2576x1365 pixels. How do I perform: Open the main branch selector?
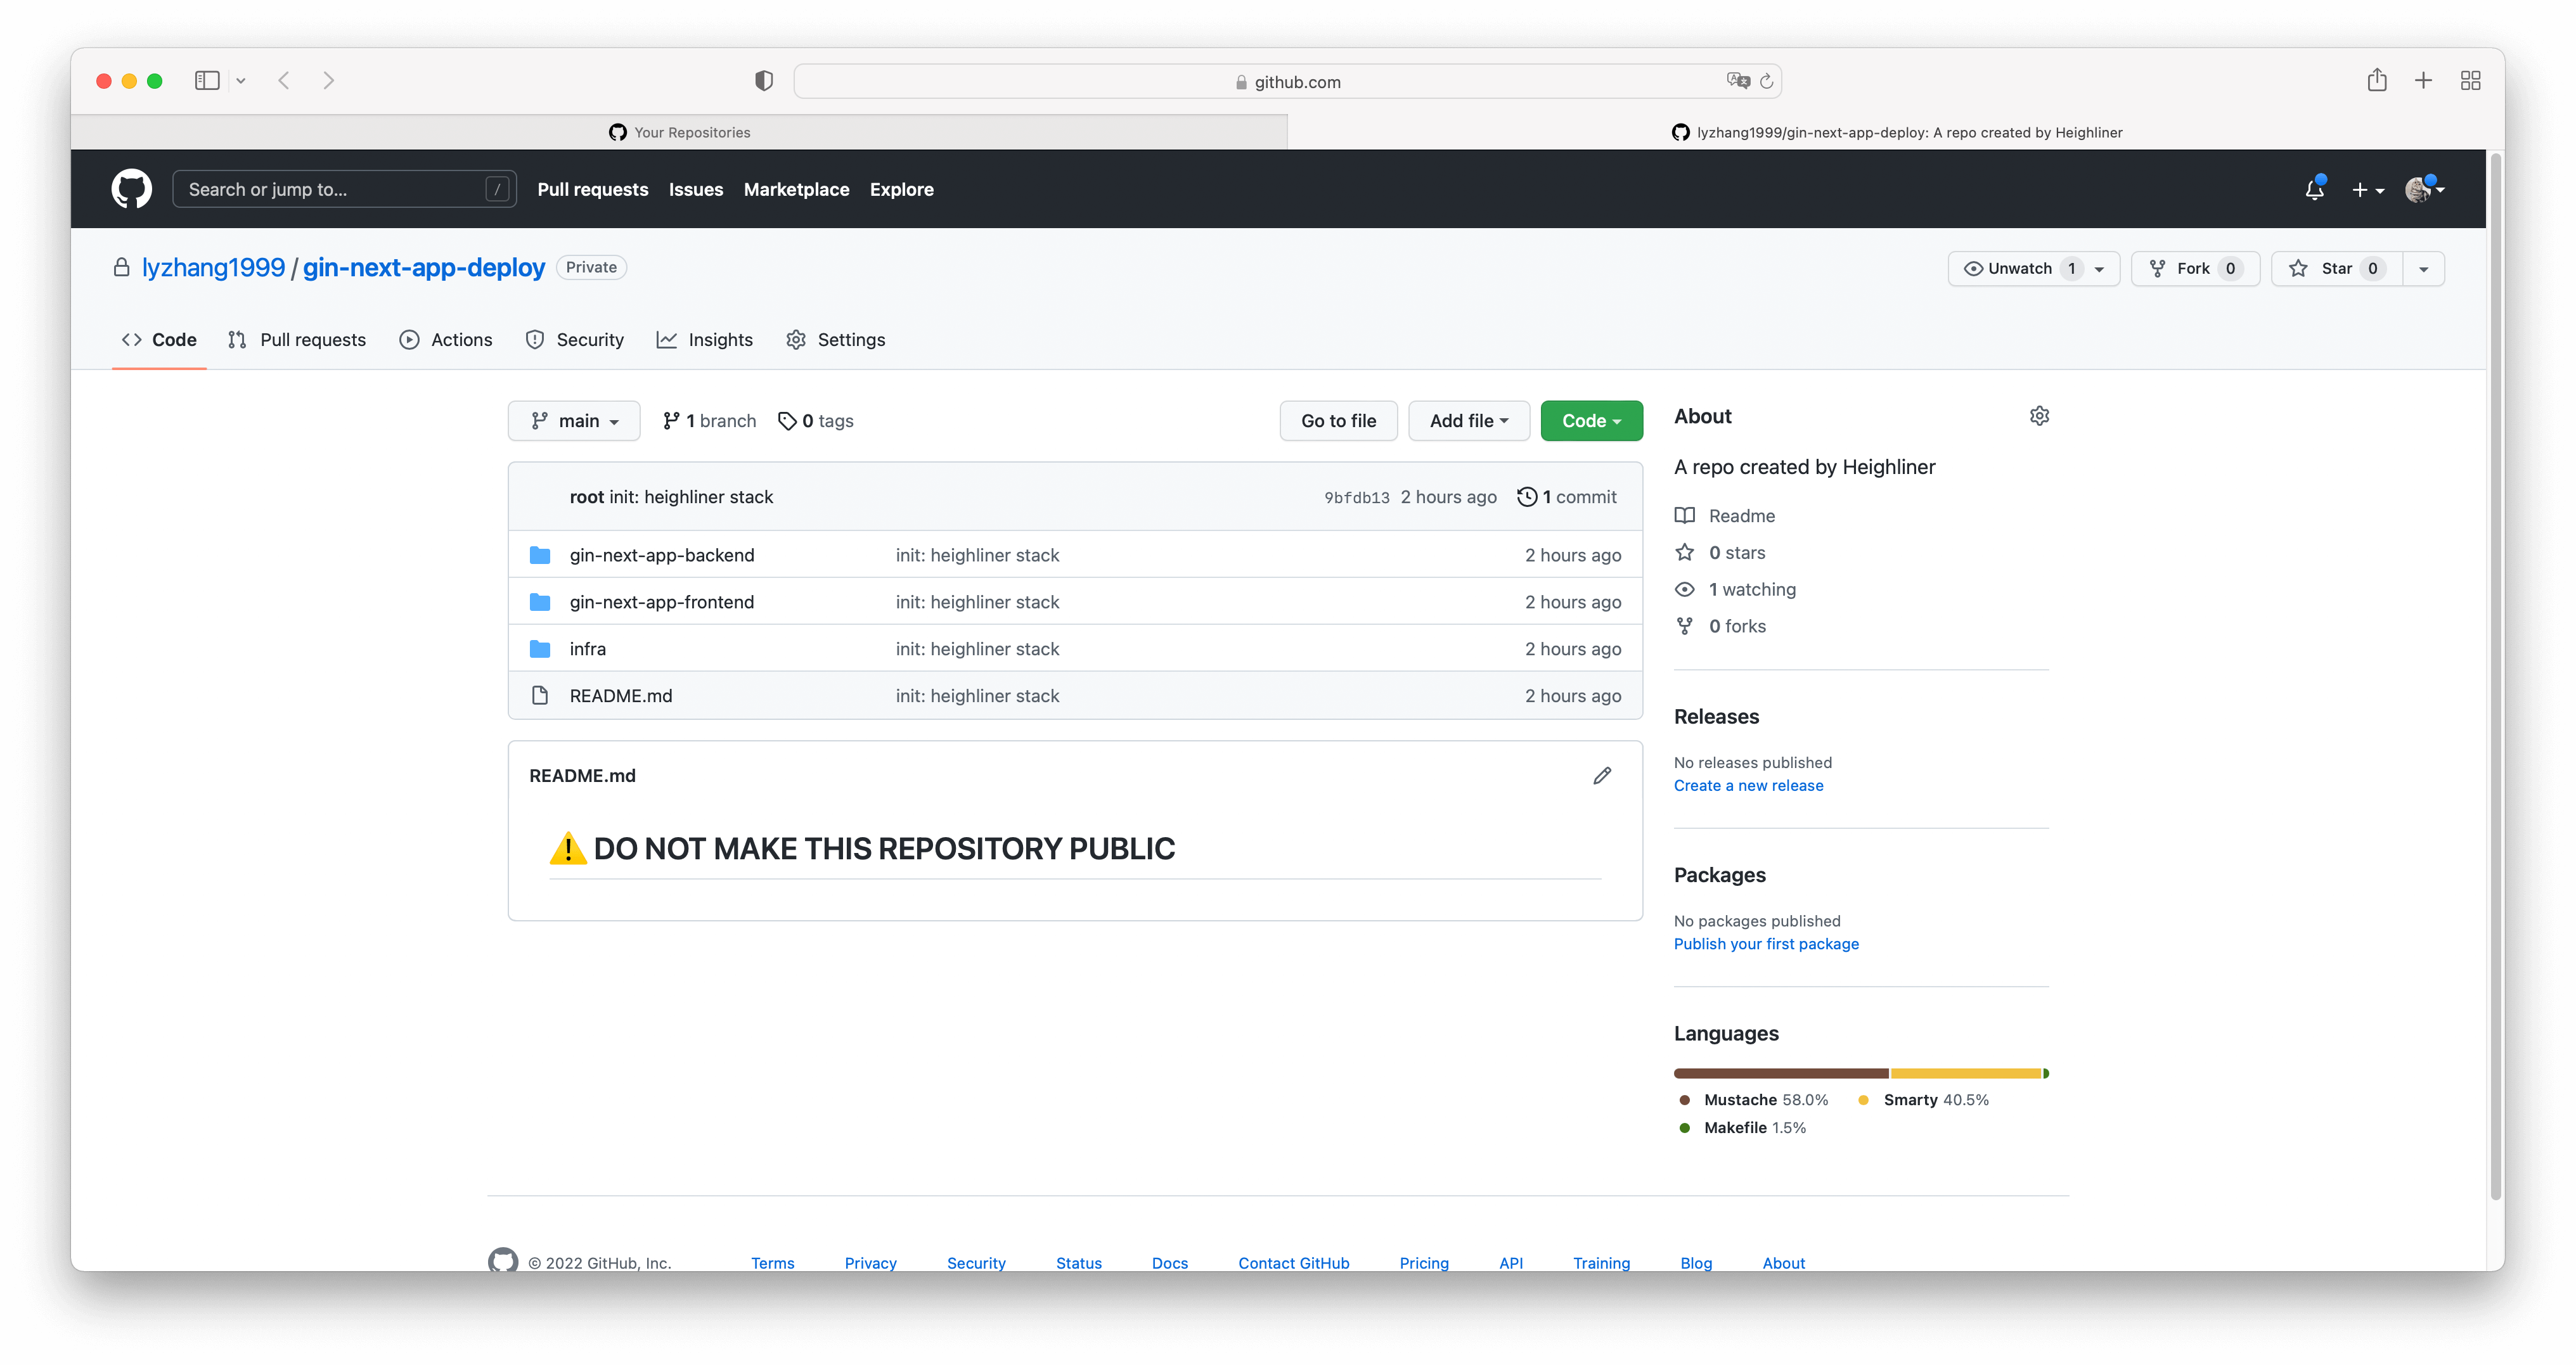click(x=574, y=421)
